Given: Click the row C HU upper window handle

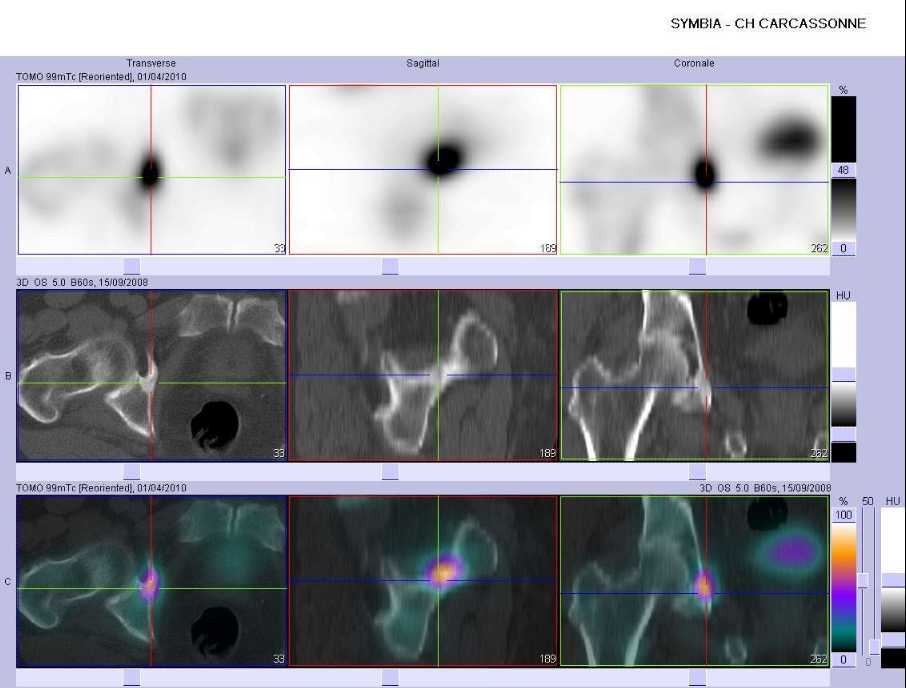Looking at the screenshot, I should click(x=893, y=581).
